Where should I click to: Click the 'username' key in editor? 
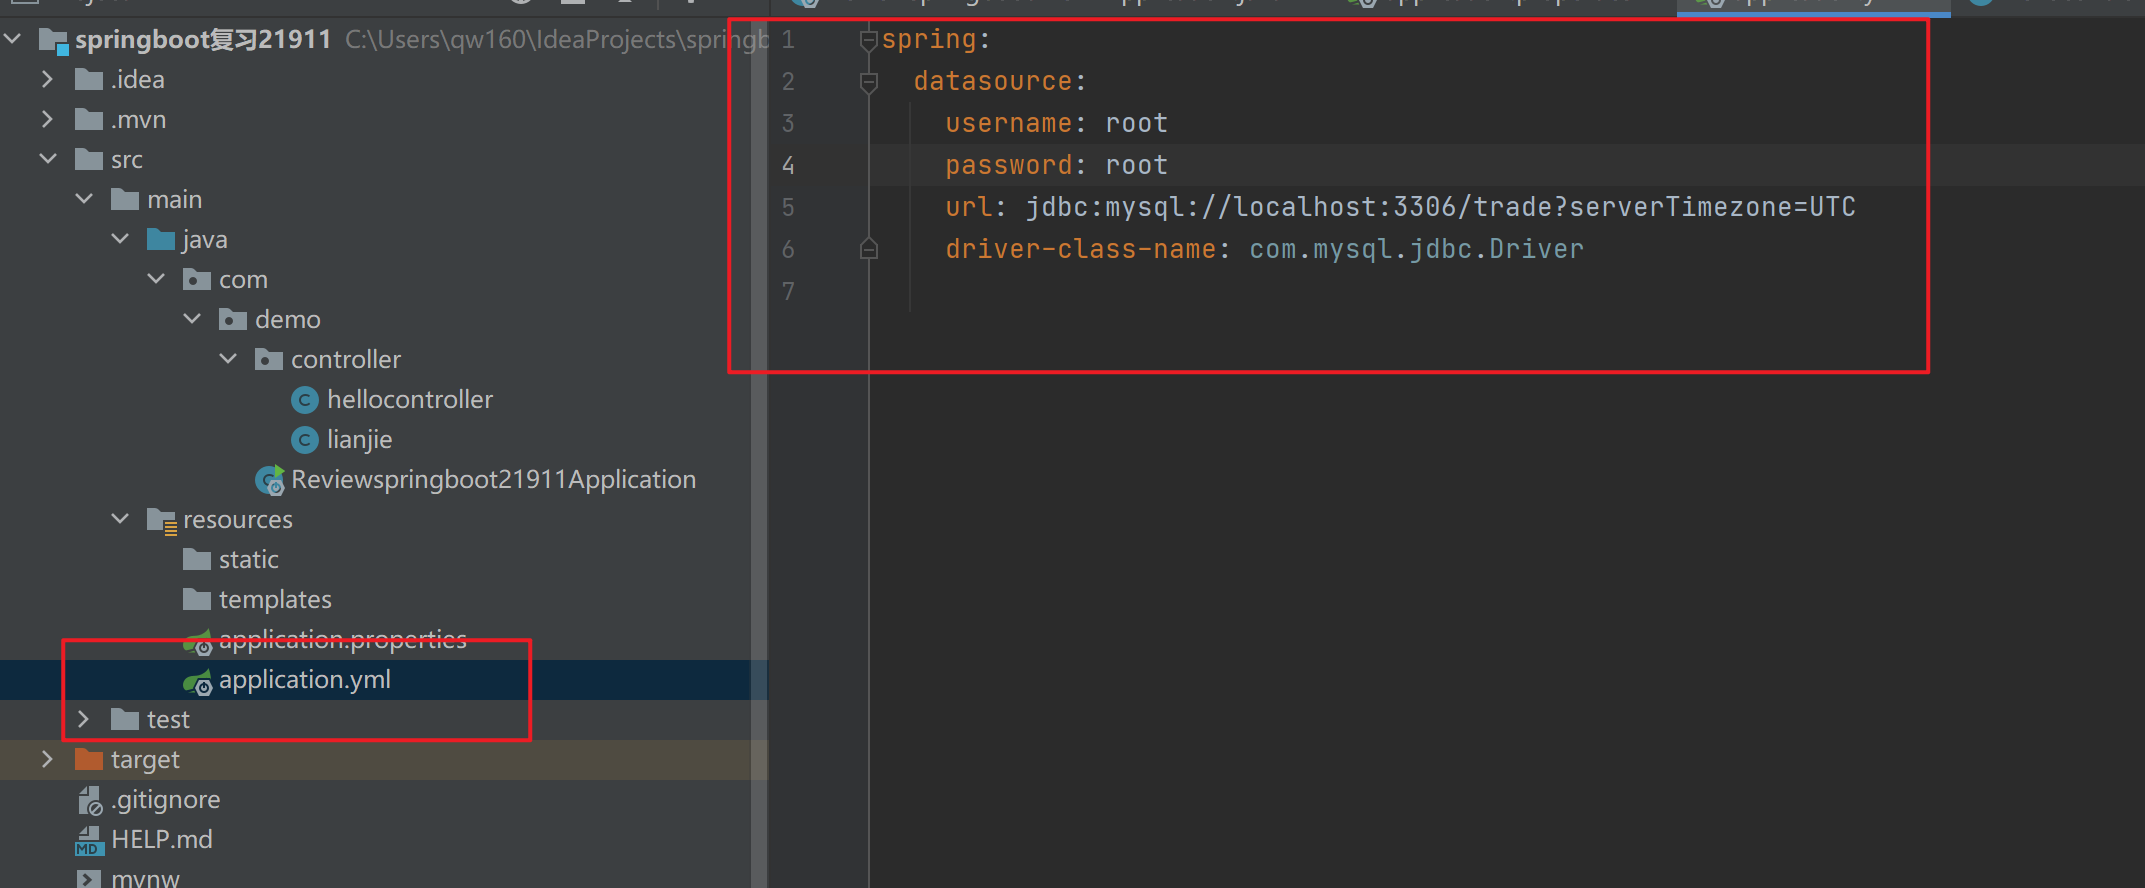point(1009,123)
